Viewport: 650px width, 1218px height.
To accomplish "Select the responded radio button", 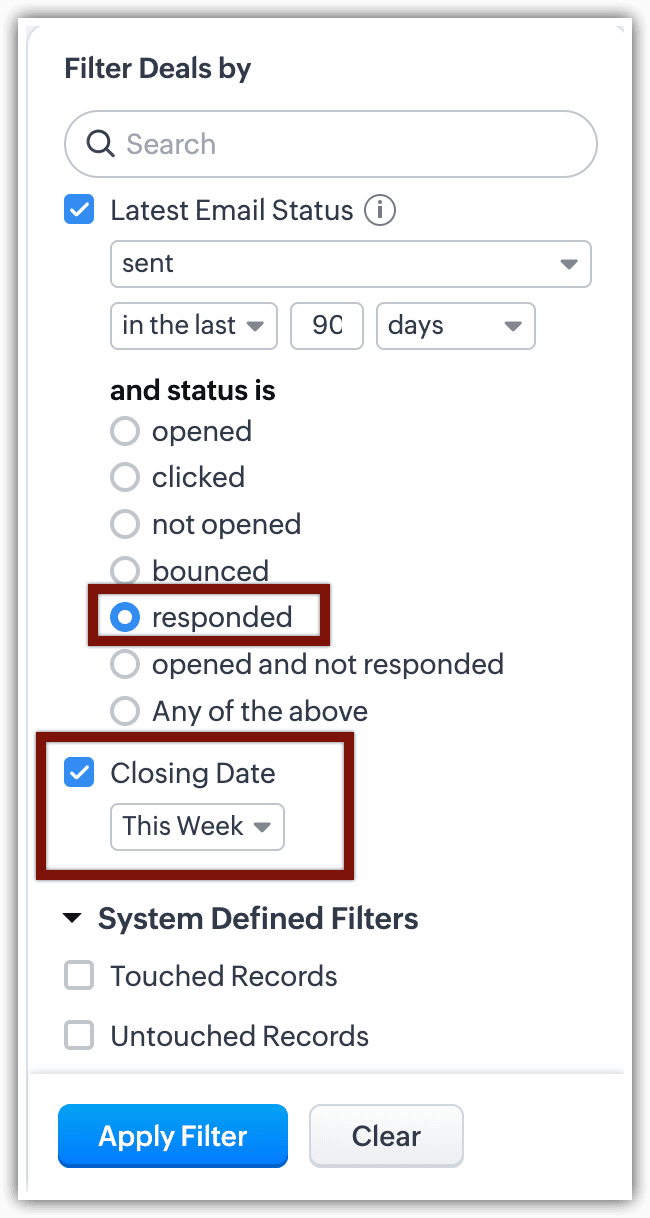I will [125, 618].
